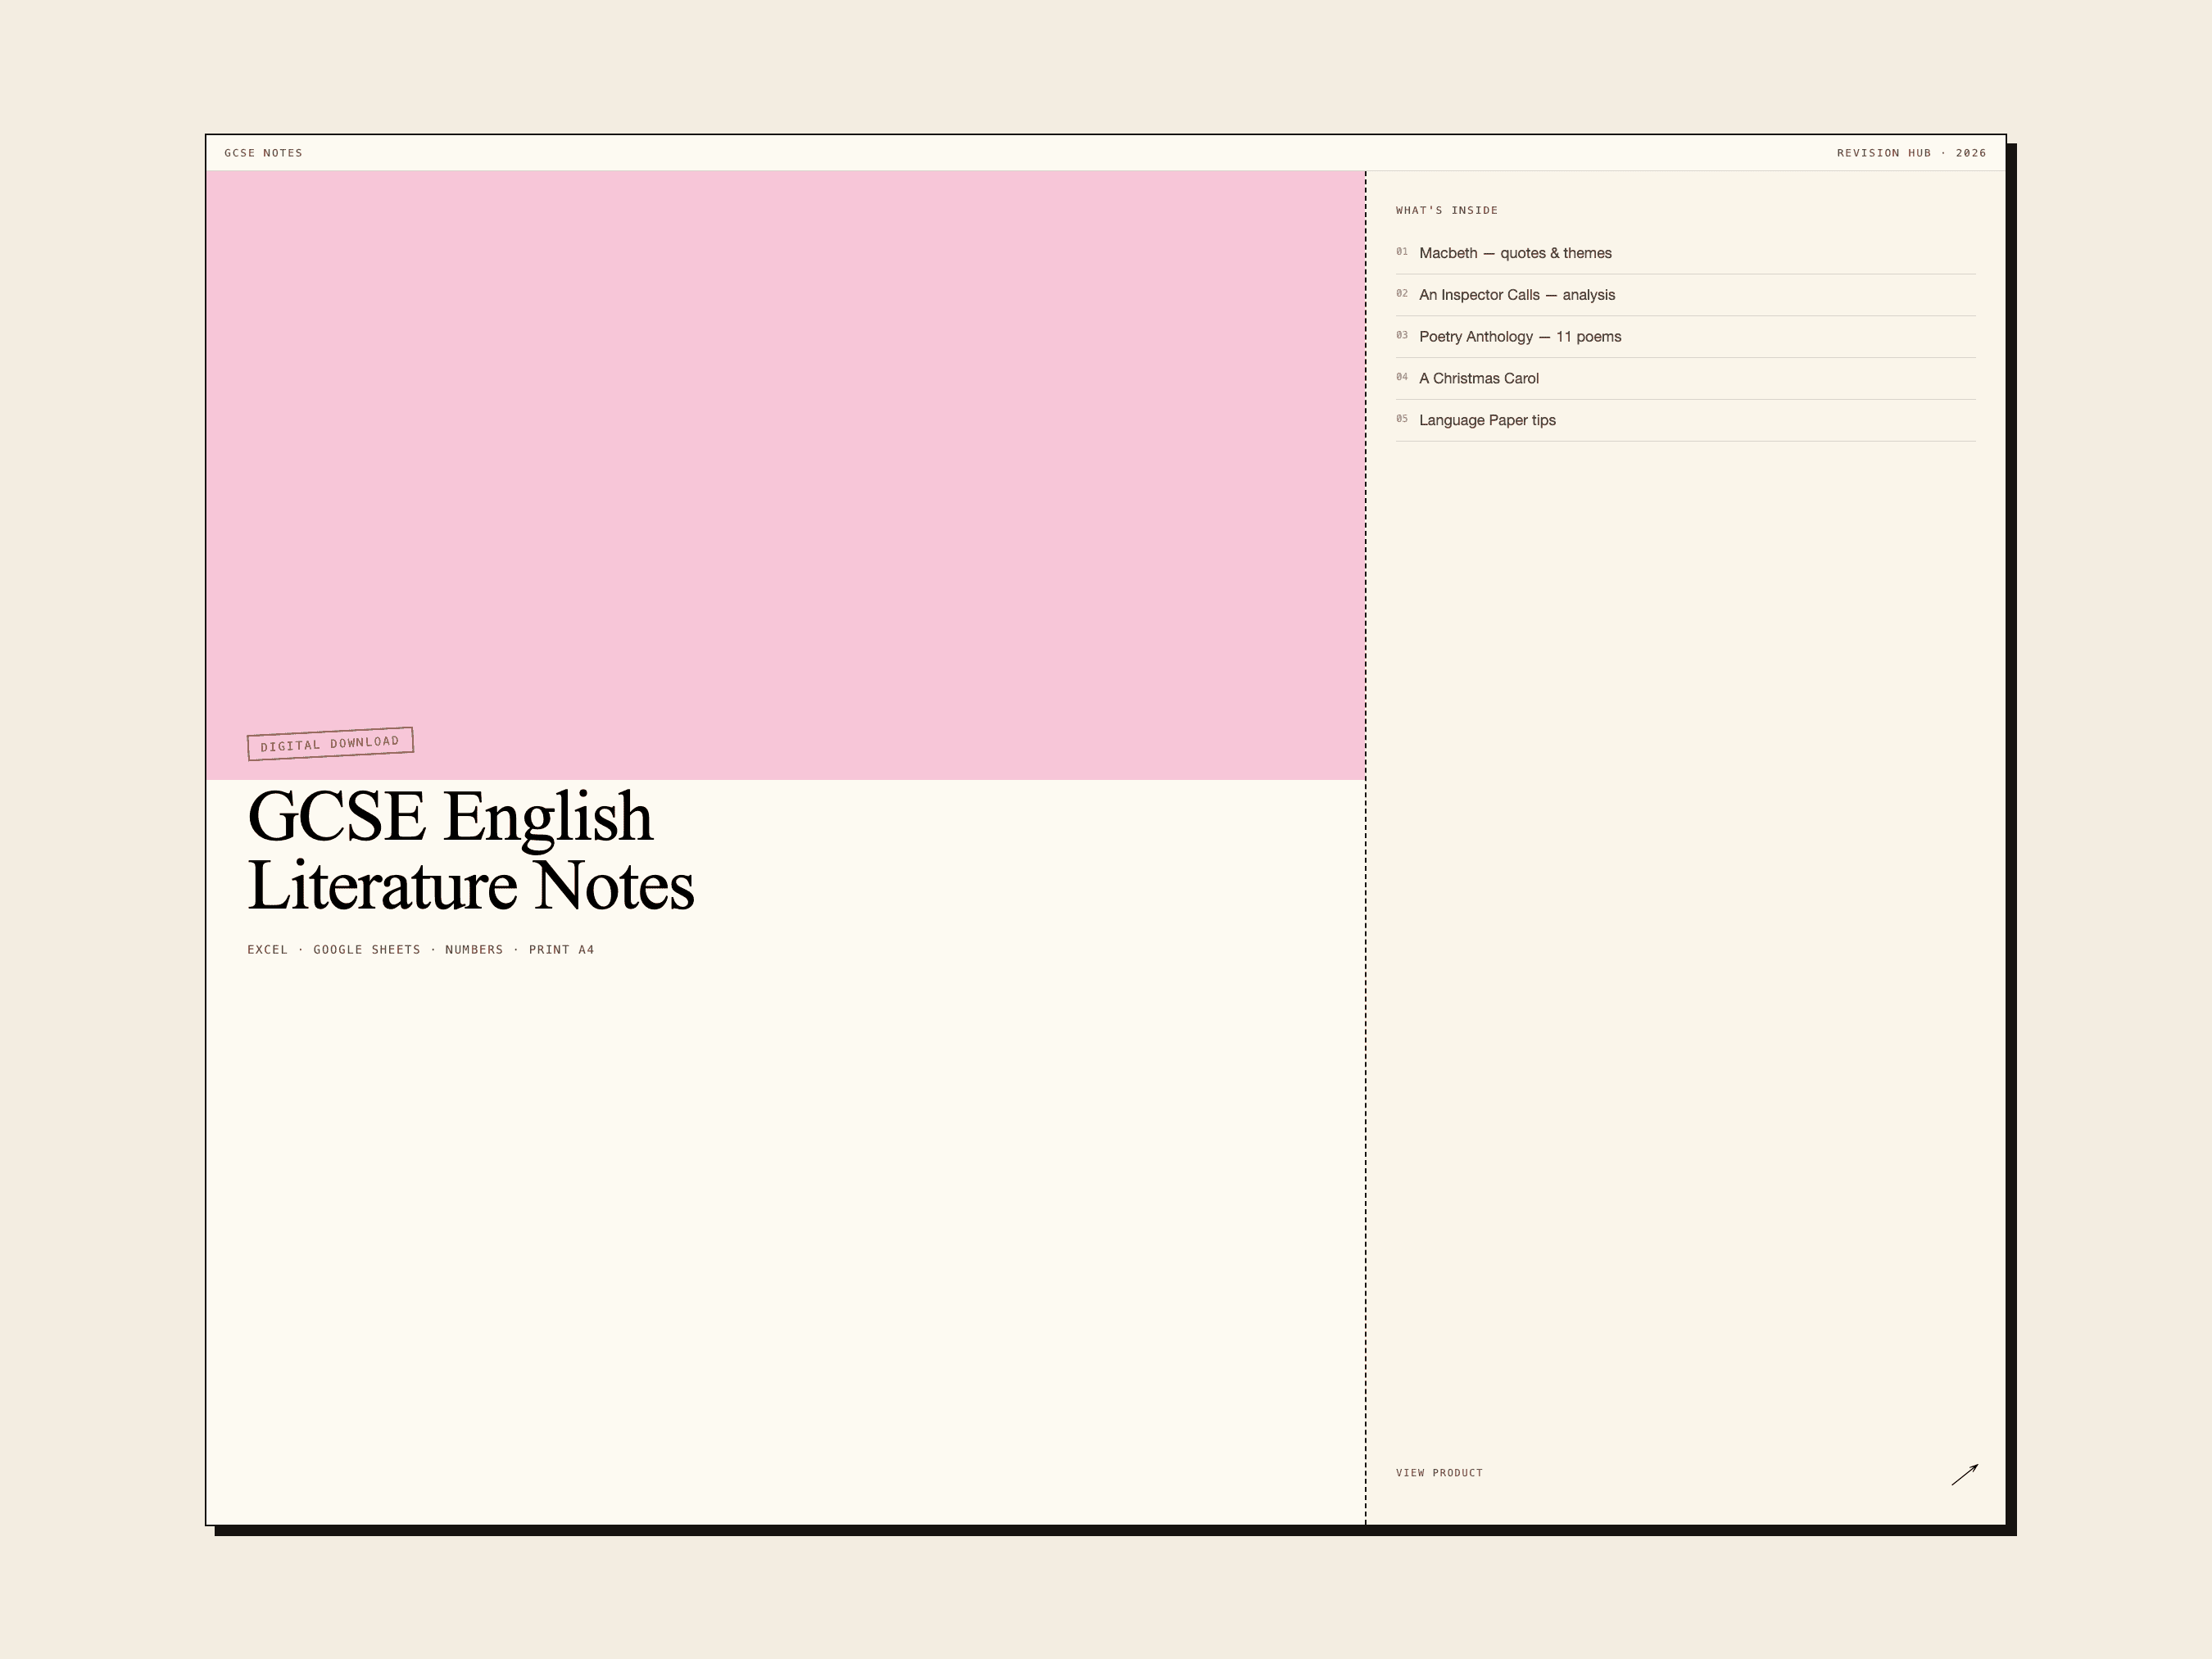
Task: Click the GCSE Notes header label
Action: [263, 153]
